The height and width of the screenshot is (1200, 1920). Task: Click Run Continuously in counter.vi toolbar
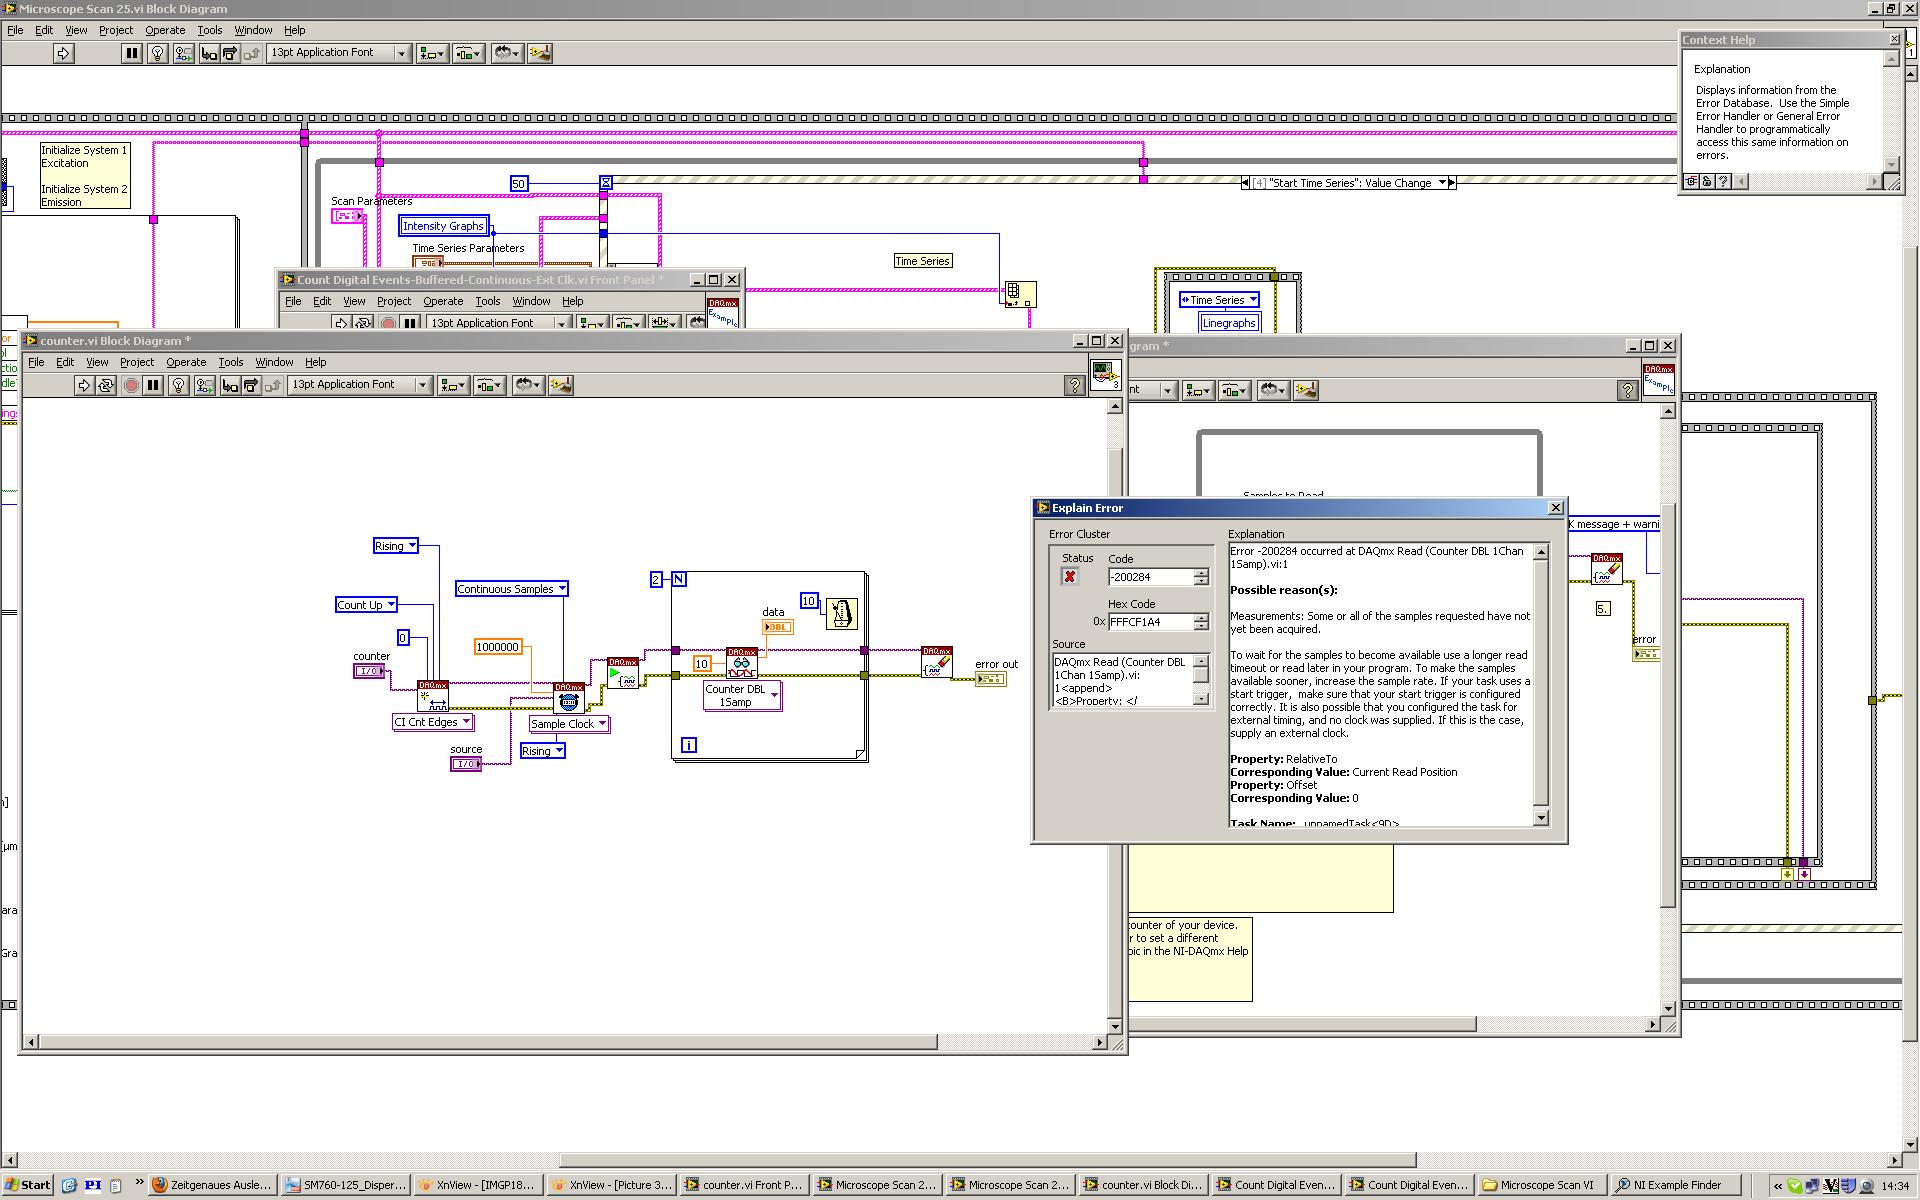click(106, 385)
